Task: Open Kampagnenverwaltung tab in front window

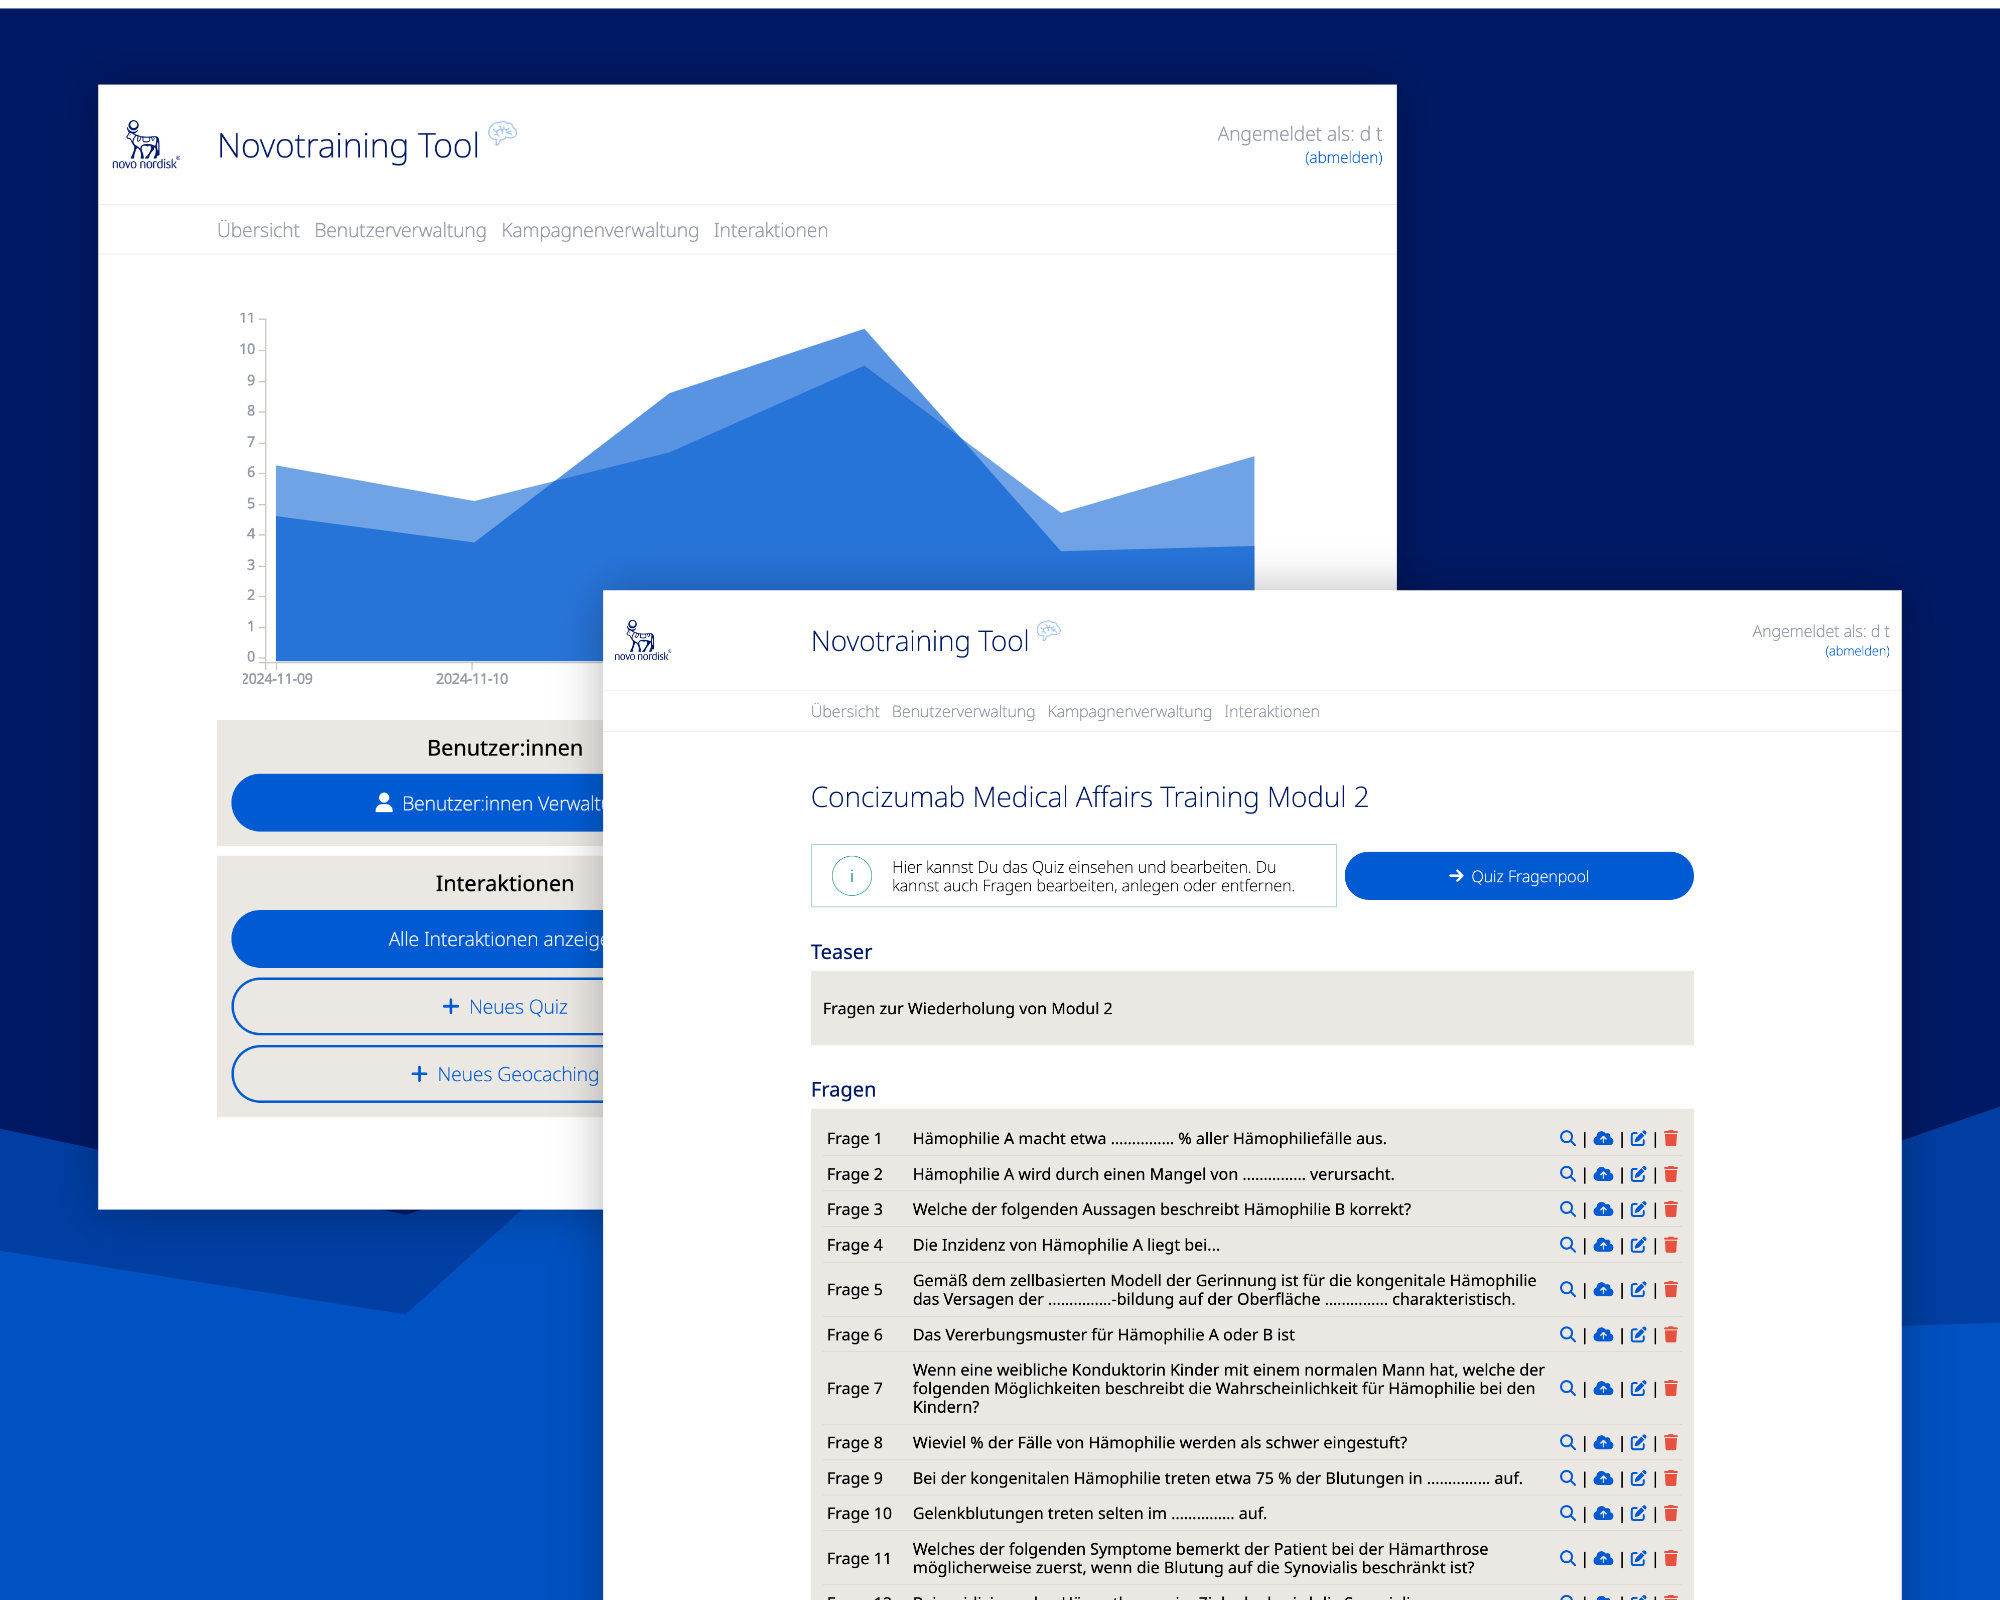Action: pos(1129,711)
